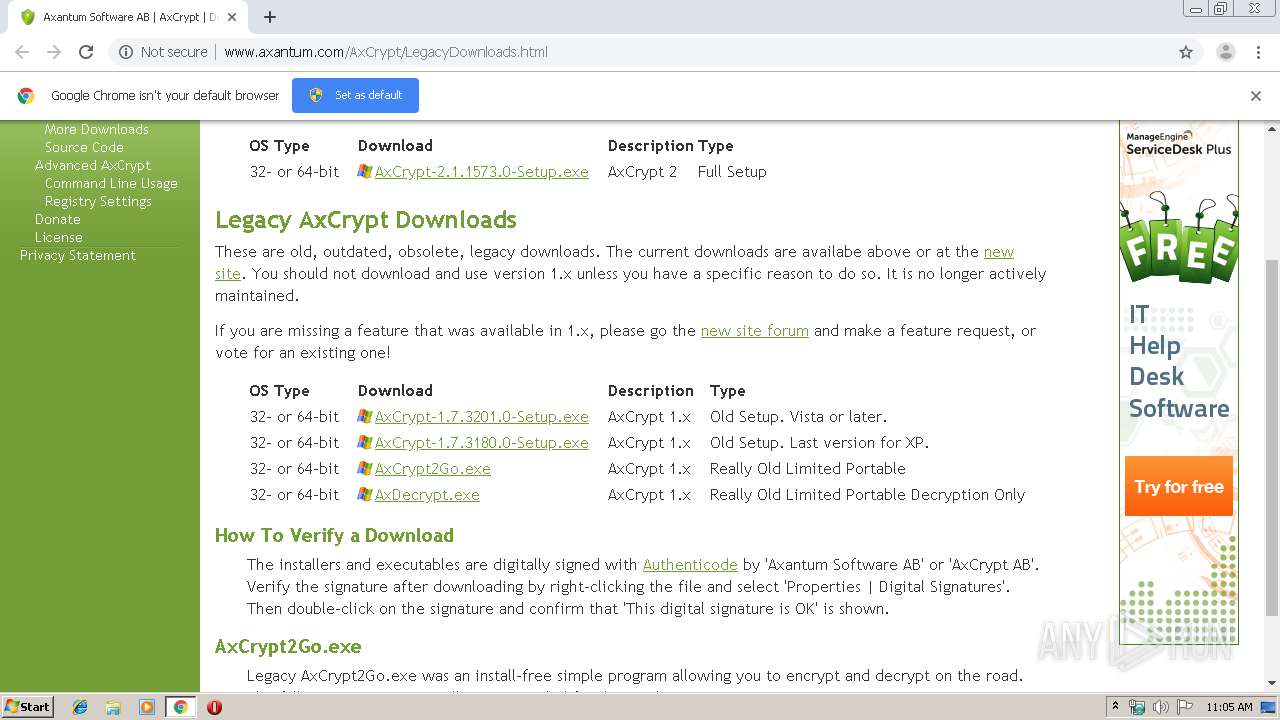The height and width of the screenshot is (720, 1280).
Task: Click the Windows icon beside AxCrypt-2.1.1573.0-Setup.exe
Action: tap(365, 172)
